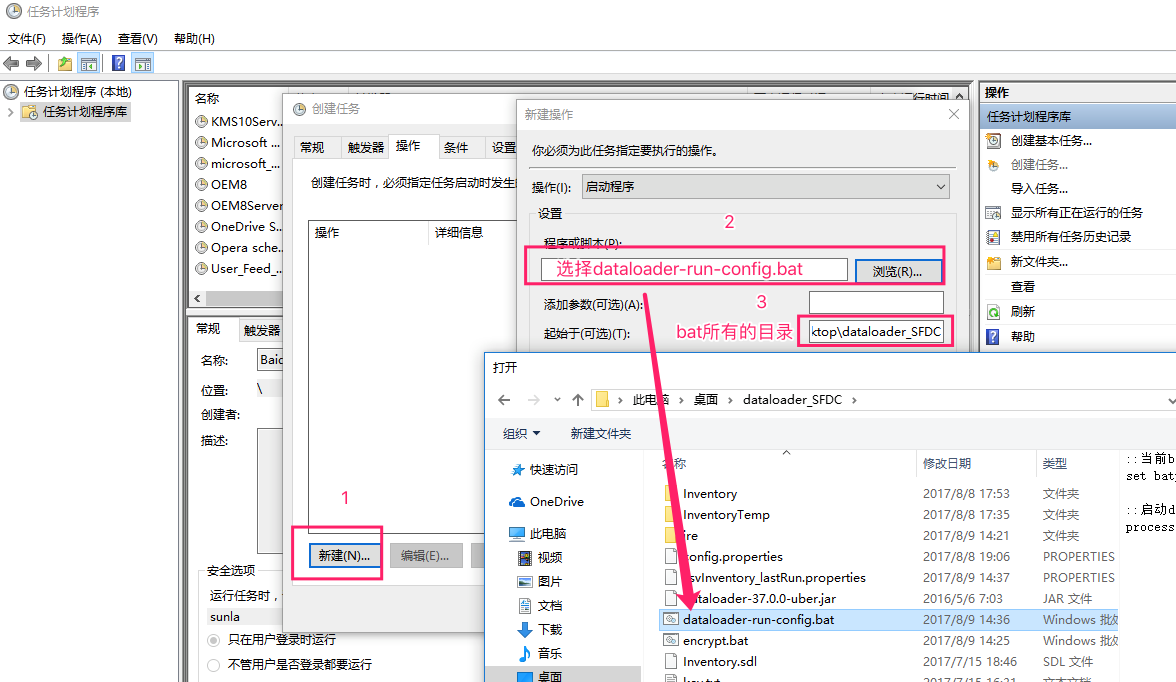Click the export folder toolbar icon
Screen dimensions: 1176x682
[x=63, y=62]
